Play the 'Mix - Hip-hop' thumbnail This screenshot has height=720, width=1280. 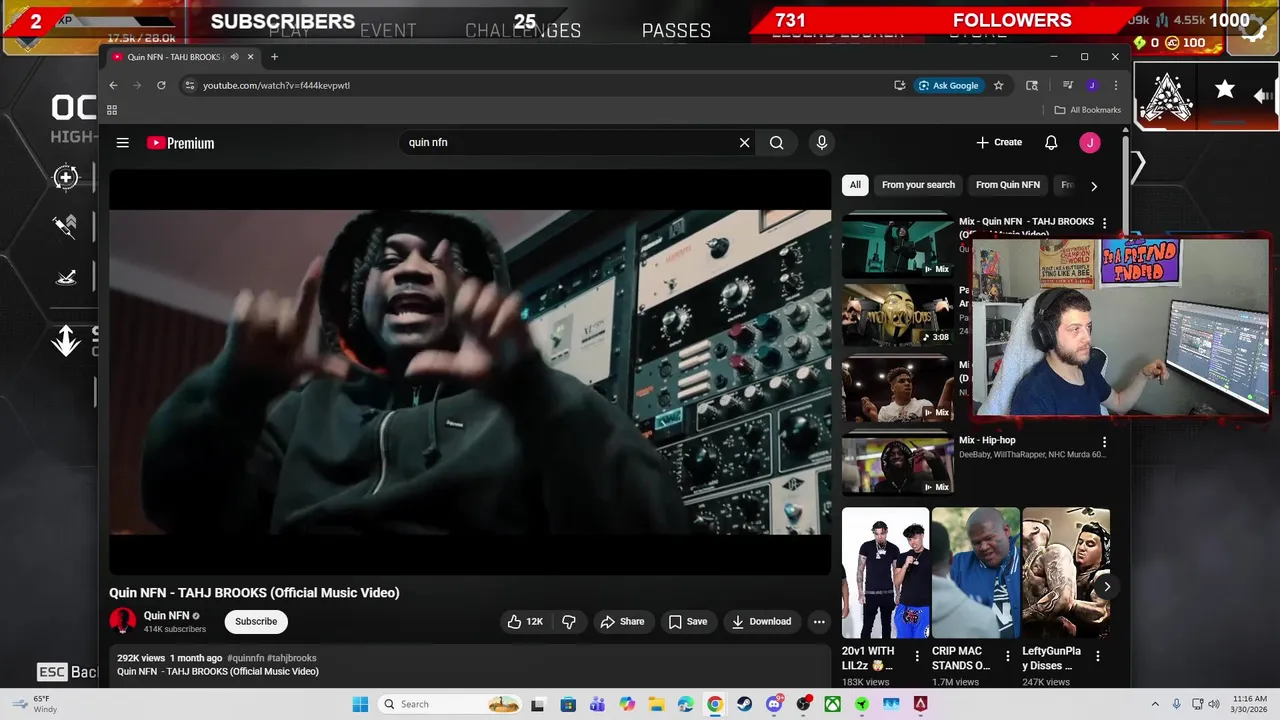(897, 464)
